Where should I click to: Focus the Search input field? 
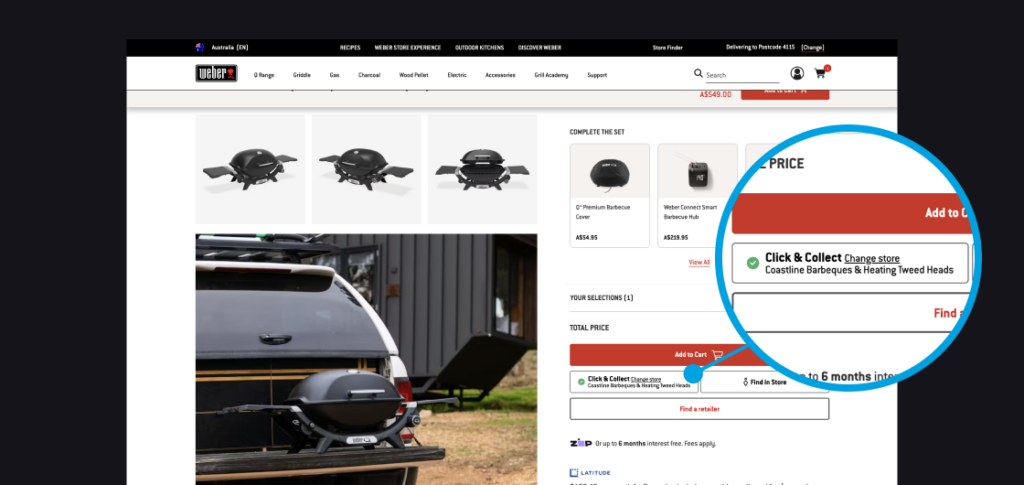(743, 75)
